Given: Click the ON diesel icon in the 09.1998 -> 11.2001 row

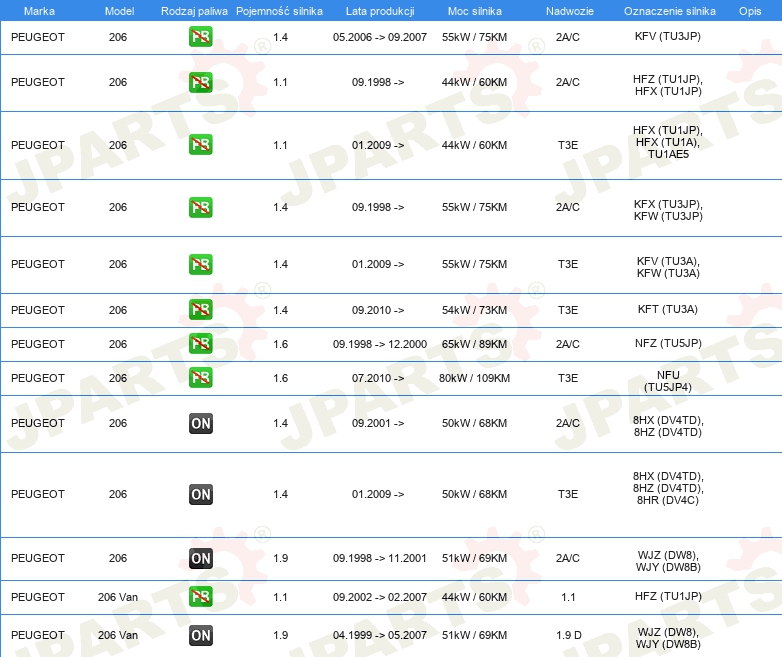Looking at the screenshot, I should click(200, 558).
